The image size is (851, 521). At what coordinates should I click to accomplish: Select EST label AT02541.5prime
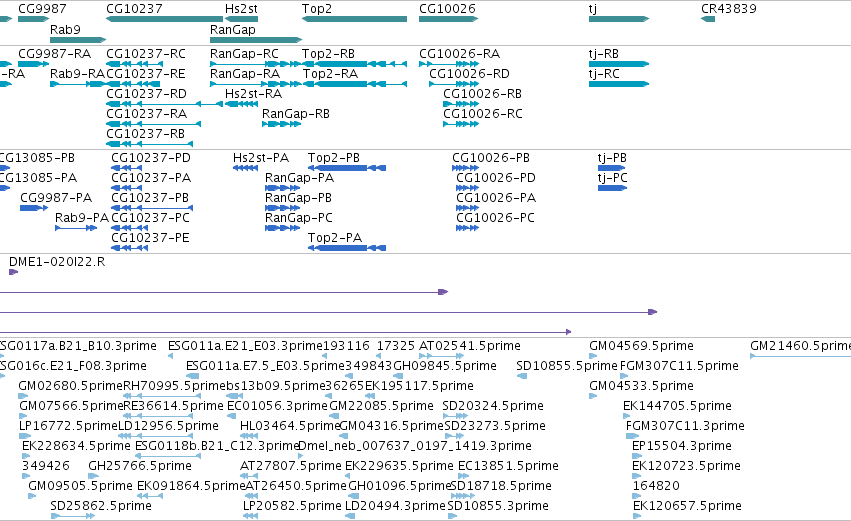click(470, 346)
